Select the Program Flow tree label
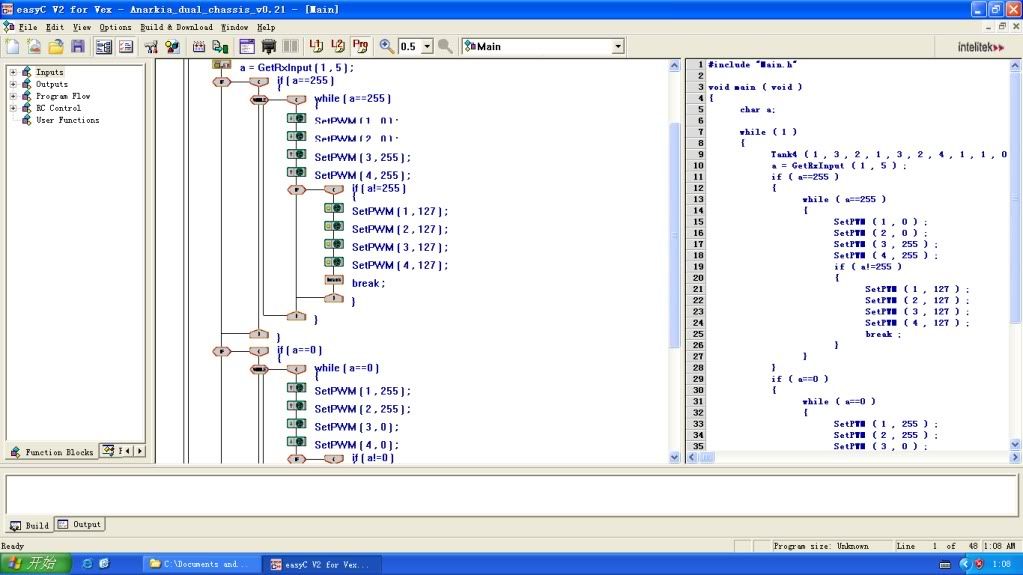This screenshot has height=575, width=1023. click(x=63, y=96)
